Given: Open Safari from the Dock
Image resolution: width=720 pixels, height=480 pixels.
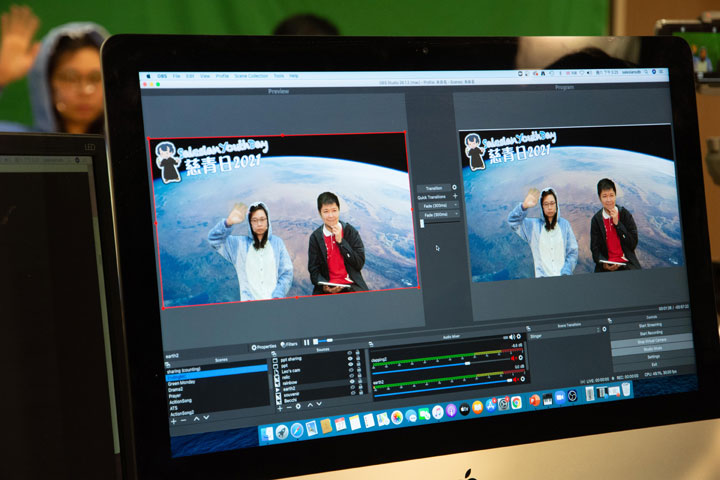Looking at the screenshot, I should [x=296, y=430].
